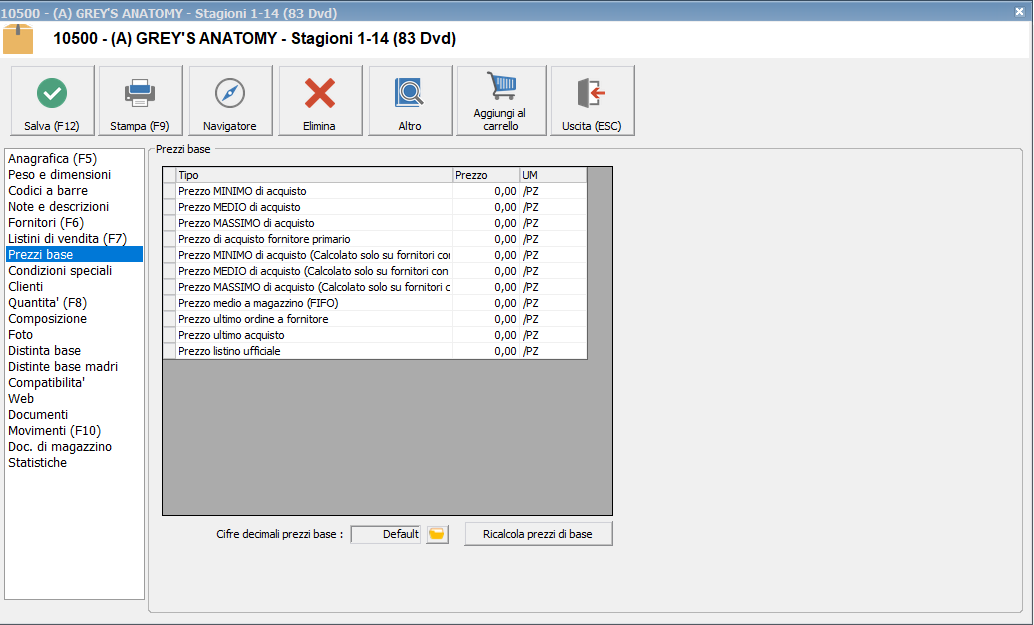The image size is (1034, 625).
Task: Click the Cifre decimali Default field
Action: coord(386,534)
